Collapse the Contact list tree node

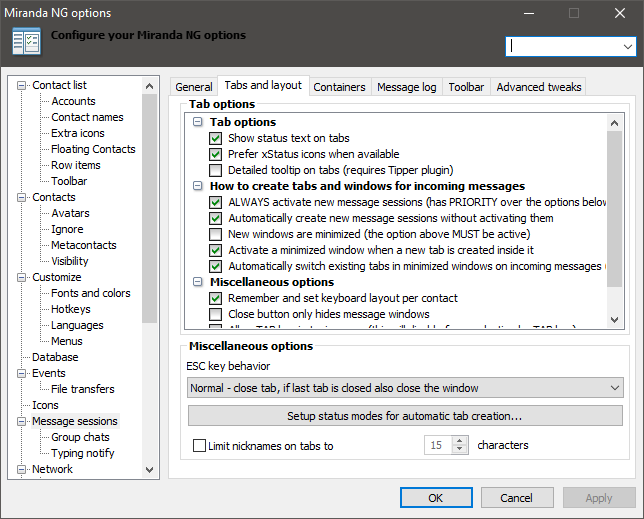tap(21, 85)
